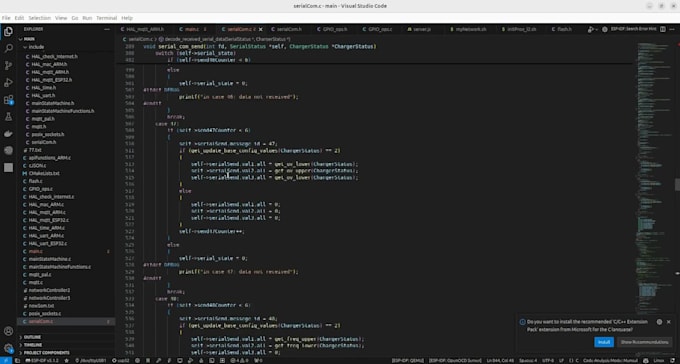Click the Show Recommendations button
Image resolution: width=680 pixels, height=364 pixels.
(x=644, y=342)
